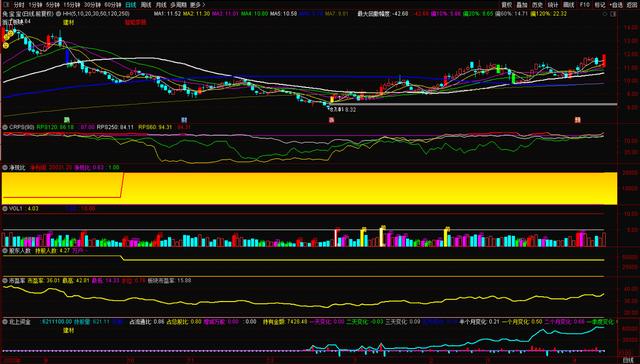640x364 pixels.
Task: Click the 8.32 lowest price label
Action: pyautogui.click(x=350, y=110)
